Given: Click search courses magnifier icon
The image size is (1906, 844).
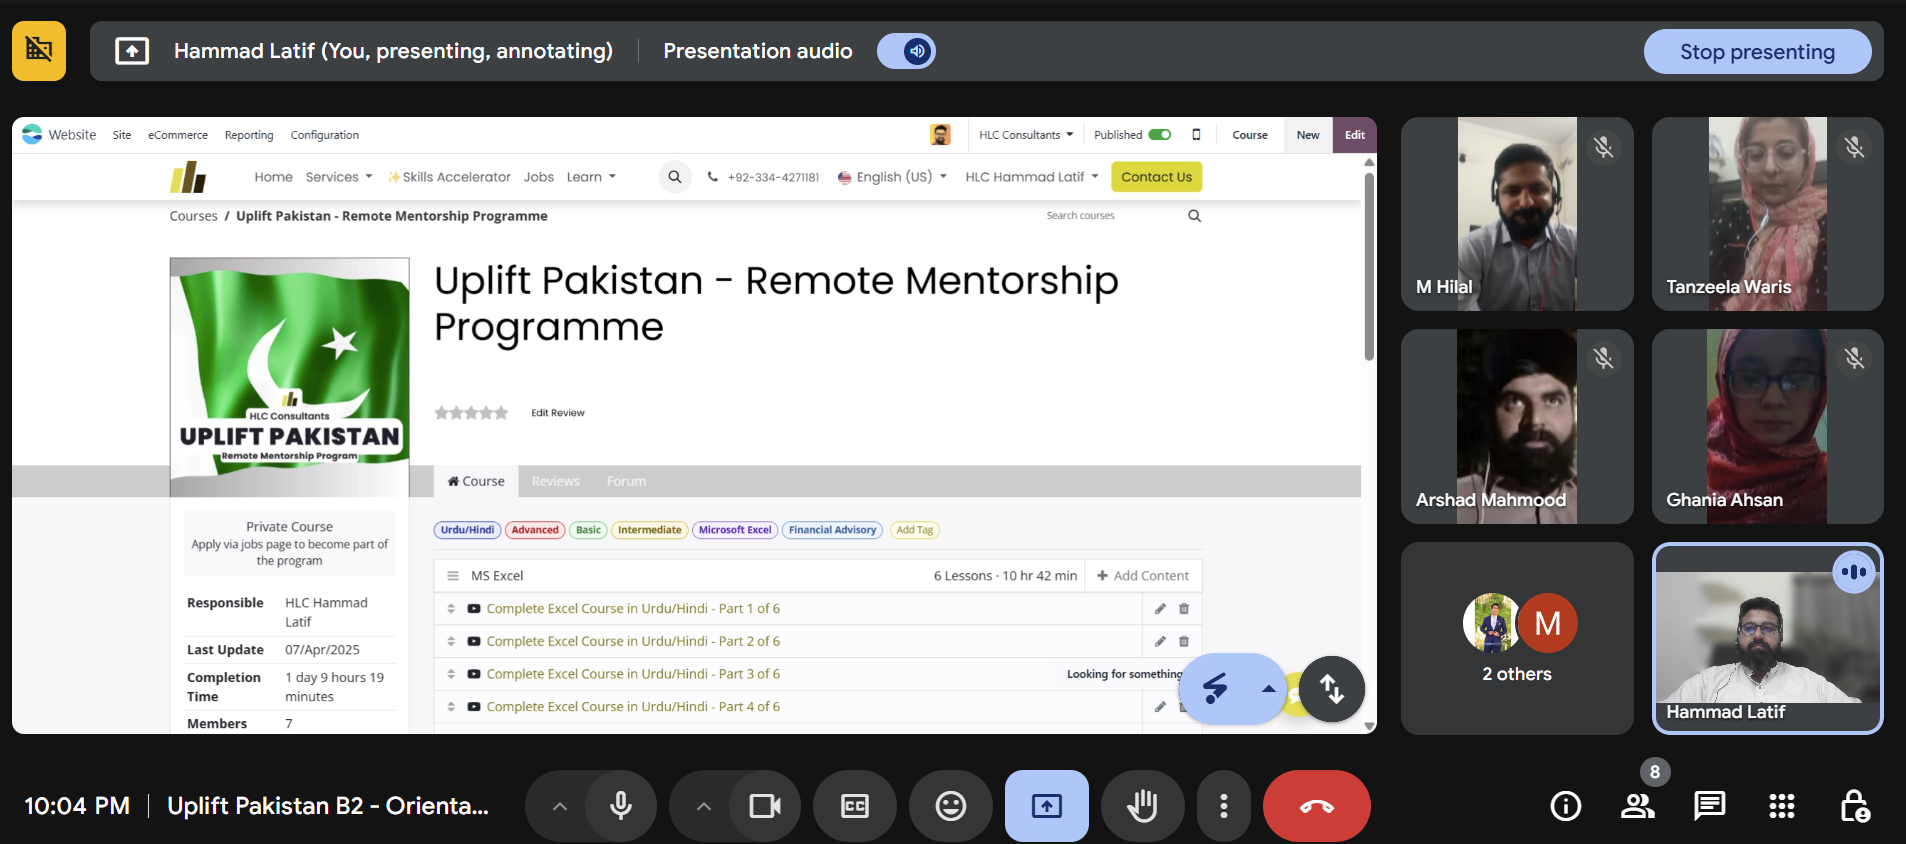Looking at the screenshot, I should pyautogui.click(x=1194, y=216).
